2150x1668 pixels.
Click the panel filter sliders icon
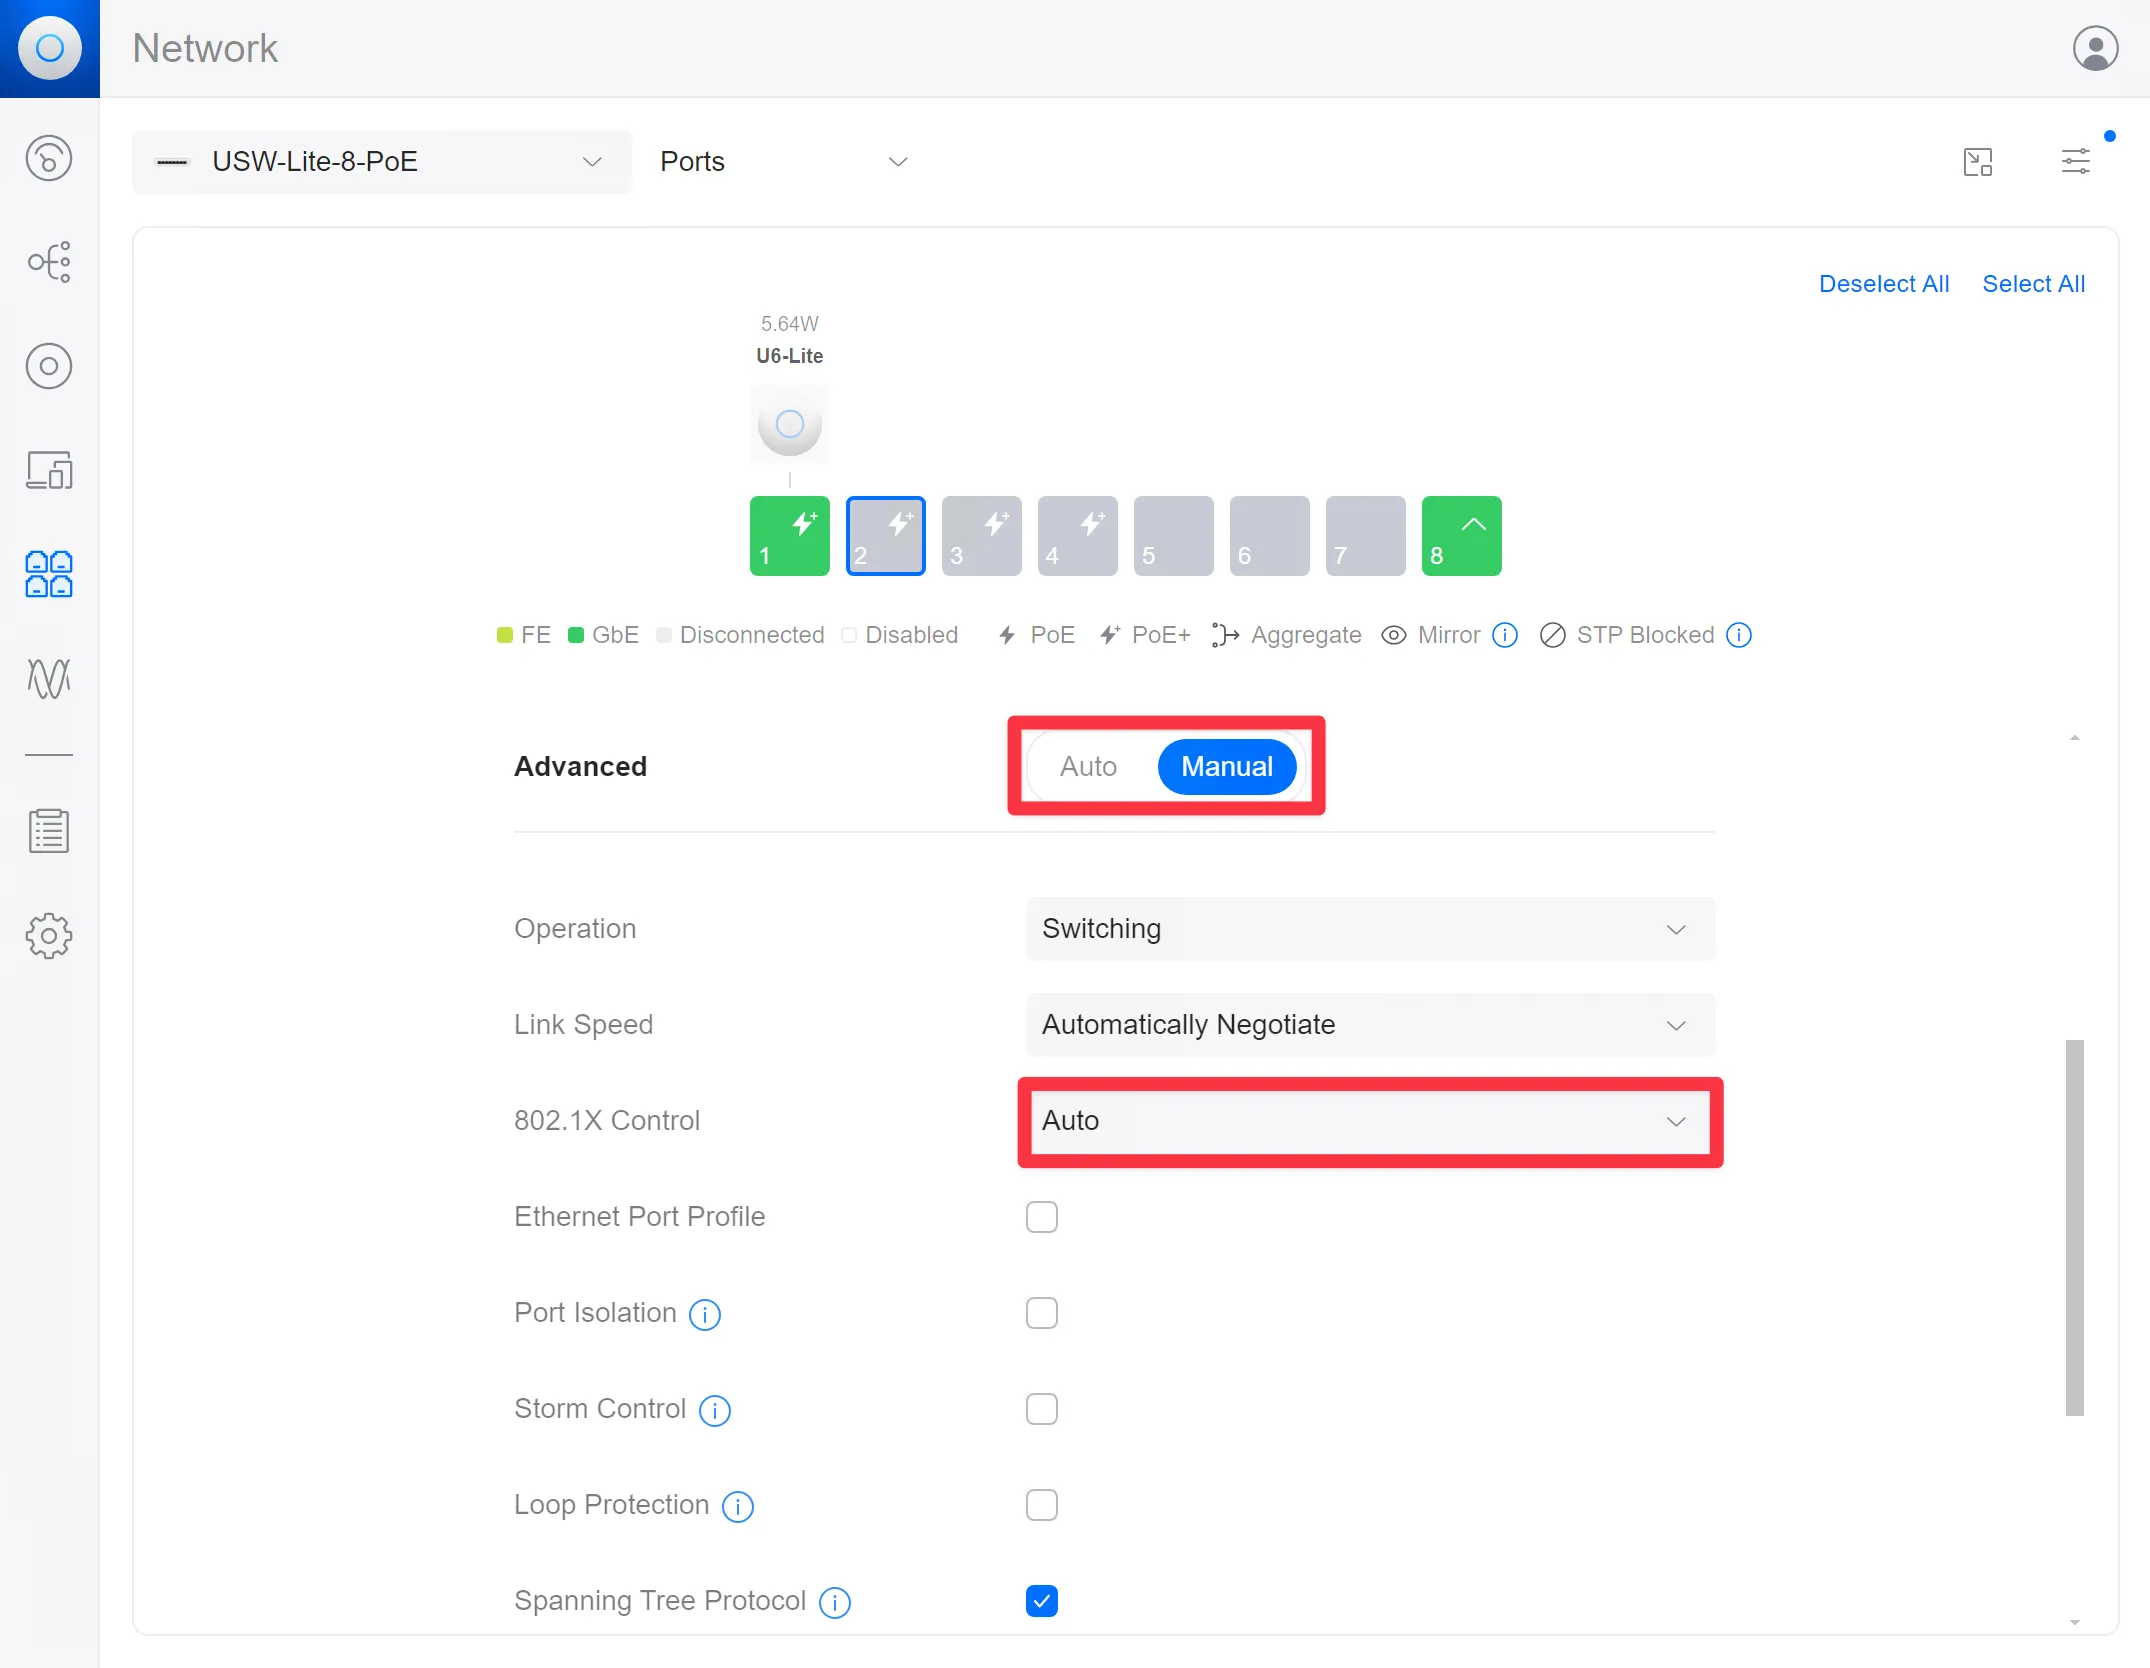click(2075, 161)
